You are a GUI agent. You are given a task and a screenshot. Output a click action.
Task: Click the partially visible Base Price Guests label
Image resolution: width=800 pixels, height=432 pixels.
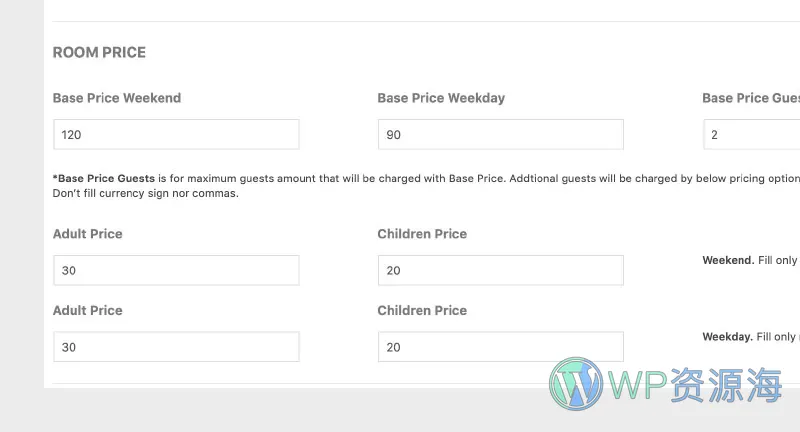(x=751, y=98)
